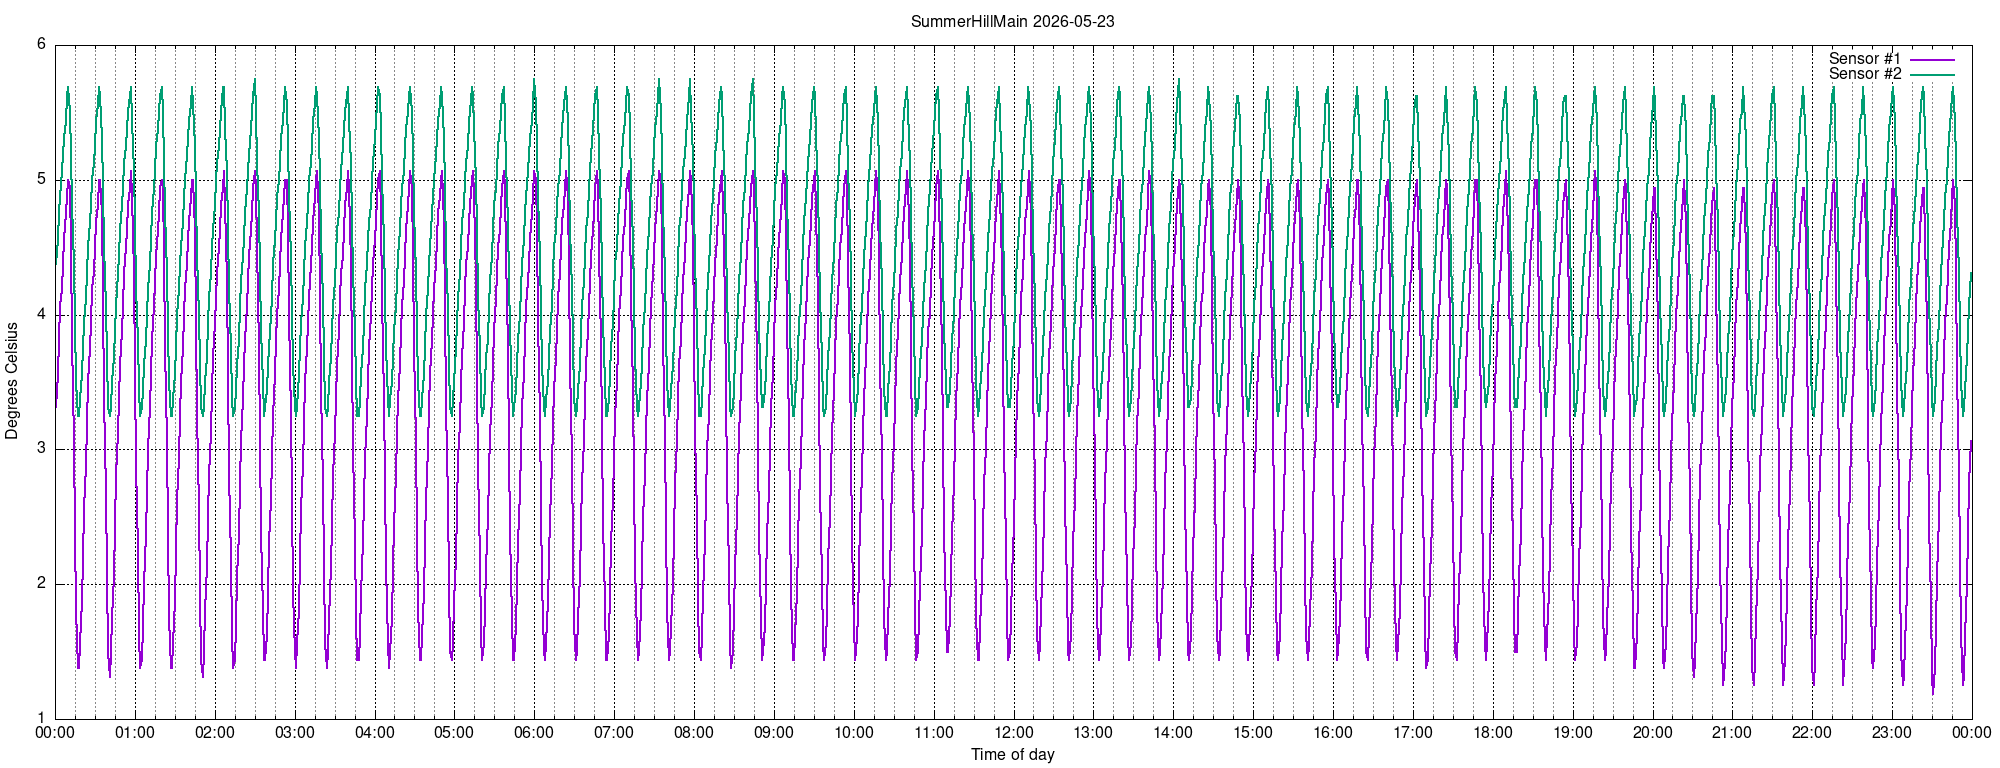
Task: Click the Time of day axis label
Action: [1013, 755]
